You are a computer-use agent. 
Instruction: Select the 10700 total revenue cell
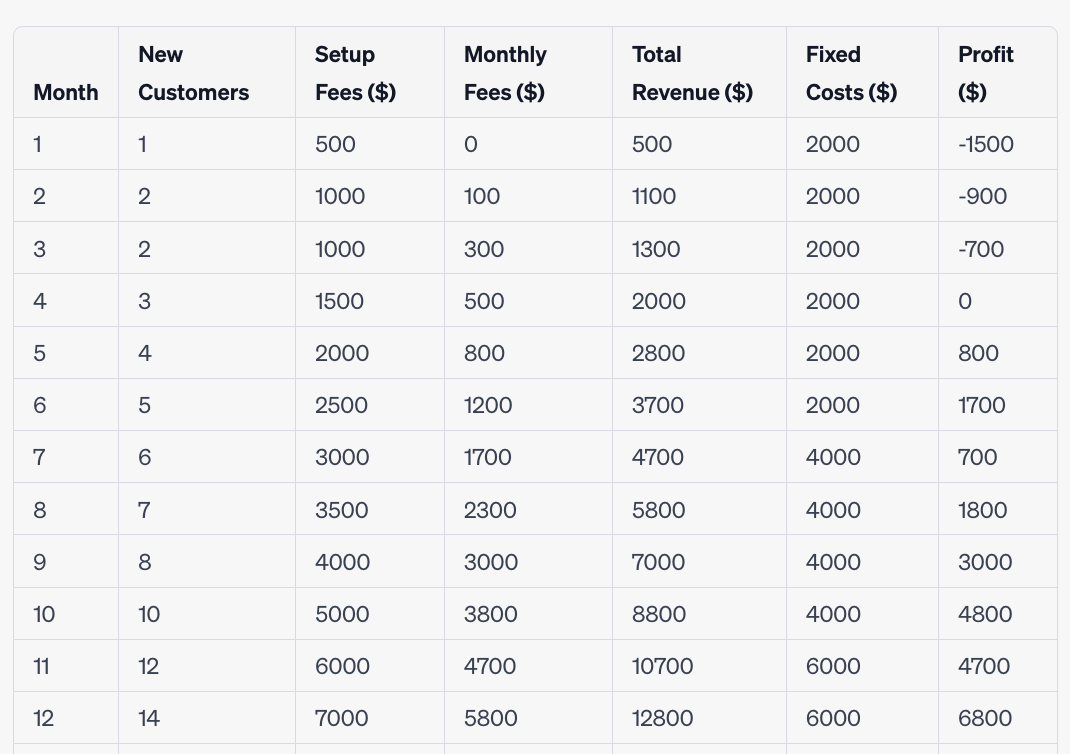tap(662, 666)
